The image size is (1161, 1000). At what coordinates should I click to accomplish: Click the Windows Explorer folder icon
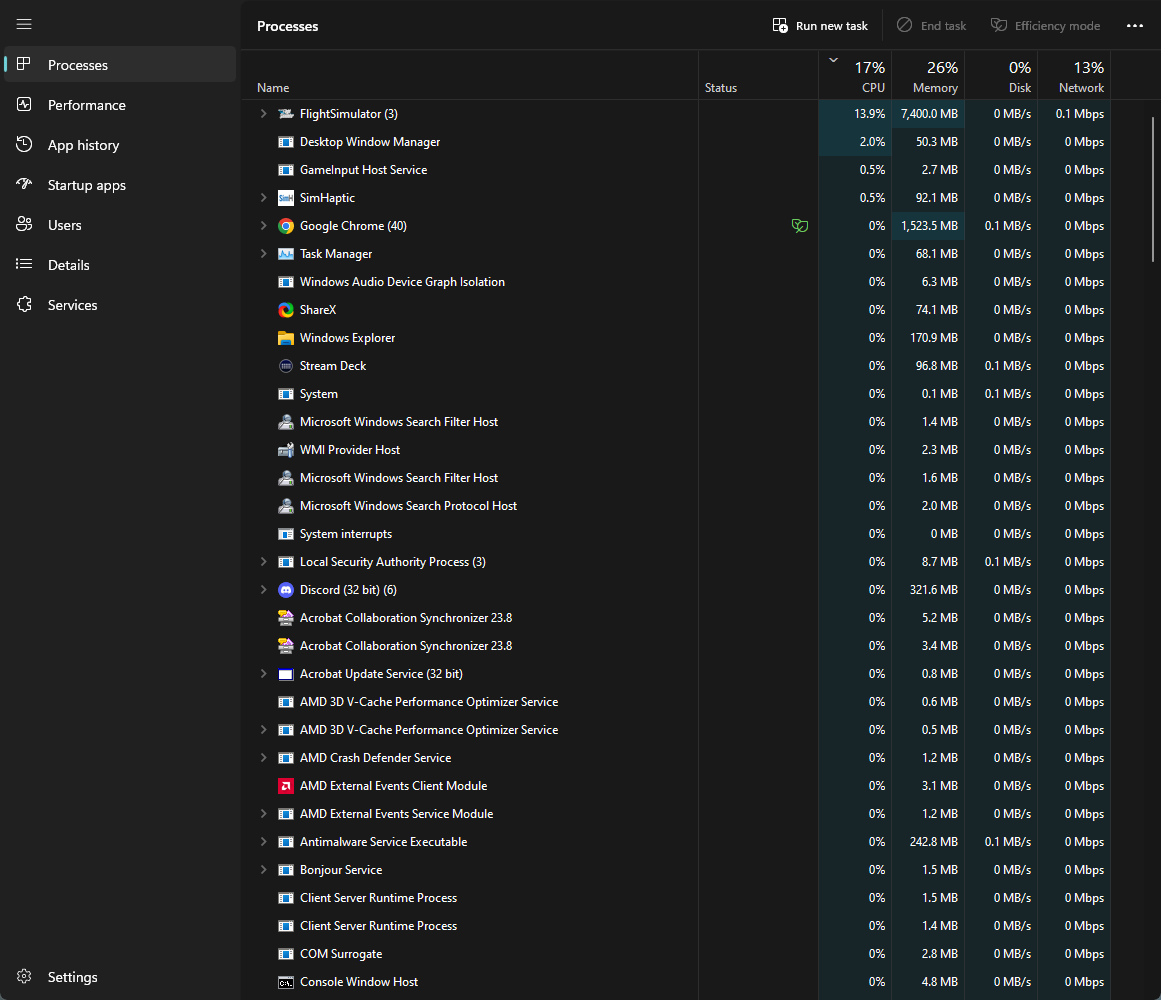[x=286, y=338]
